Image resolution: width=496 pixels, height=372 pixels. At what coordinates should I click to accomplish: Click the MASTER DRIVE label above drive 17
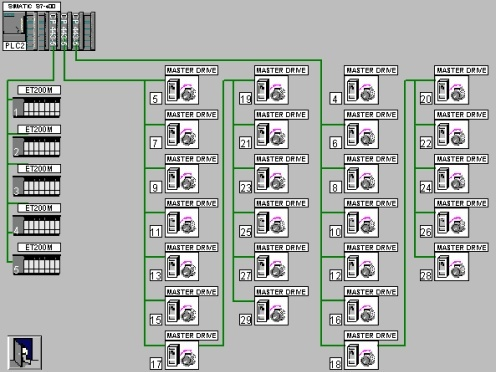[x=192, y=335]
